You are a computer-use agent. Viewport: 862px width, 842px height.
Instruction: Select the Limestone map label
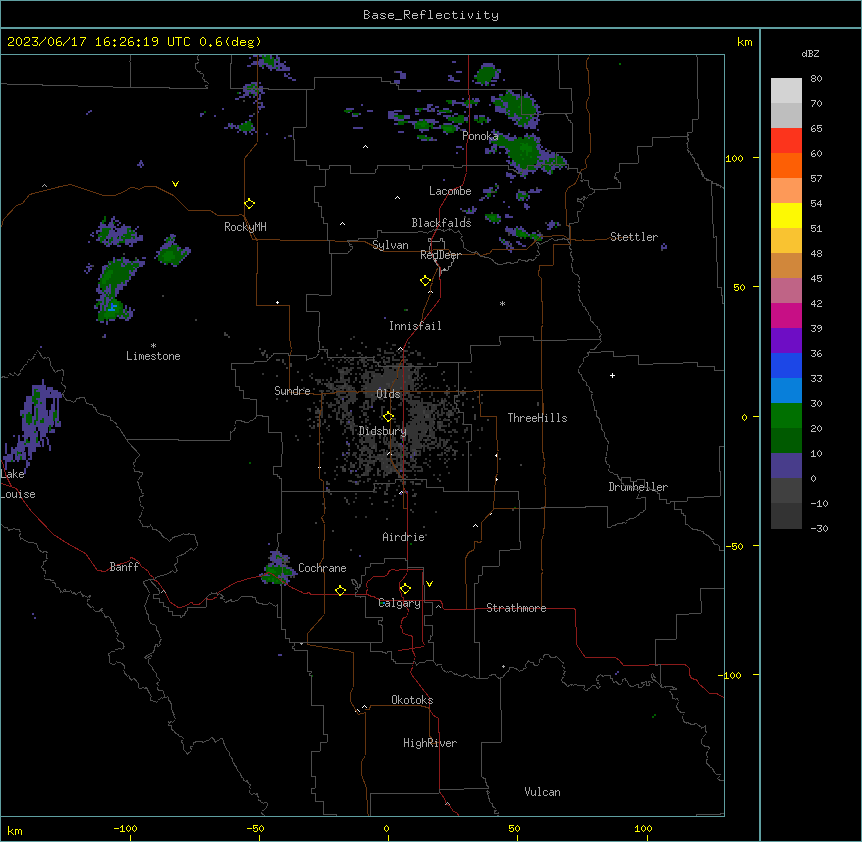coord(153,356)
